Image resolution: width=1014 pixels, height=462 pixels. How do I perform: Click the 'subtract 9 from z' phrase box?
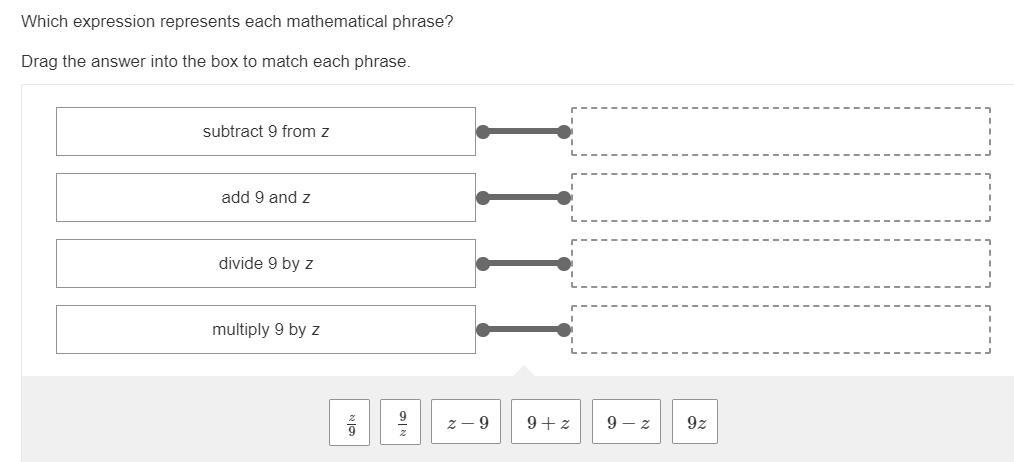pos(265,132)
